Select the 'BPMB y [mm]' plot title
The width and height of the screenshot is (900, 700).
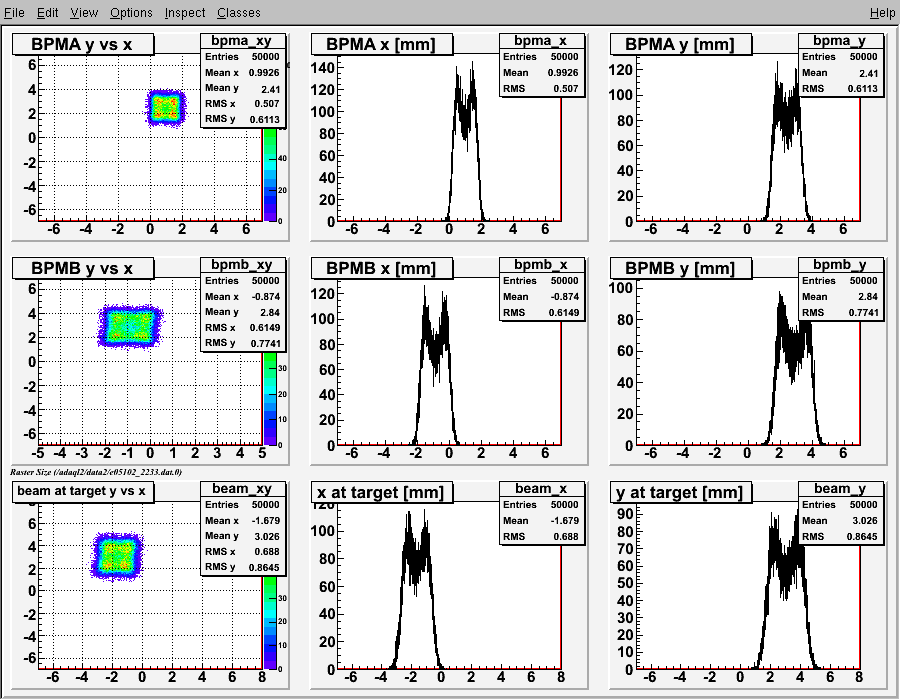tap(680, 268)
